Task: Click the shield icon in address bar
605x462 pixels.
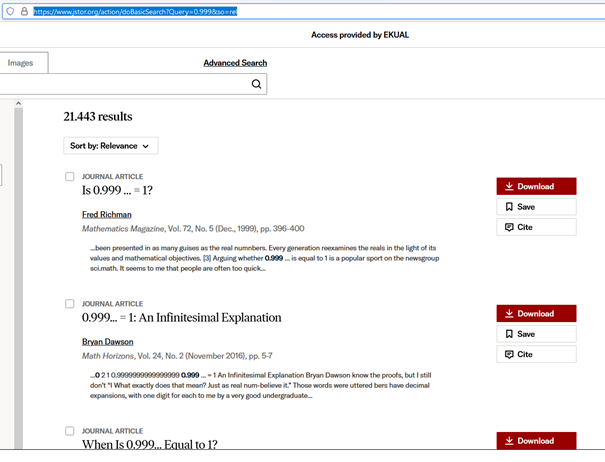Action: pos(9,11)
